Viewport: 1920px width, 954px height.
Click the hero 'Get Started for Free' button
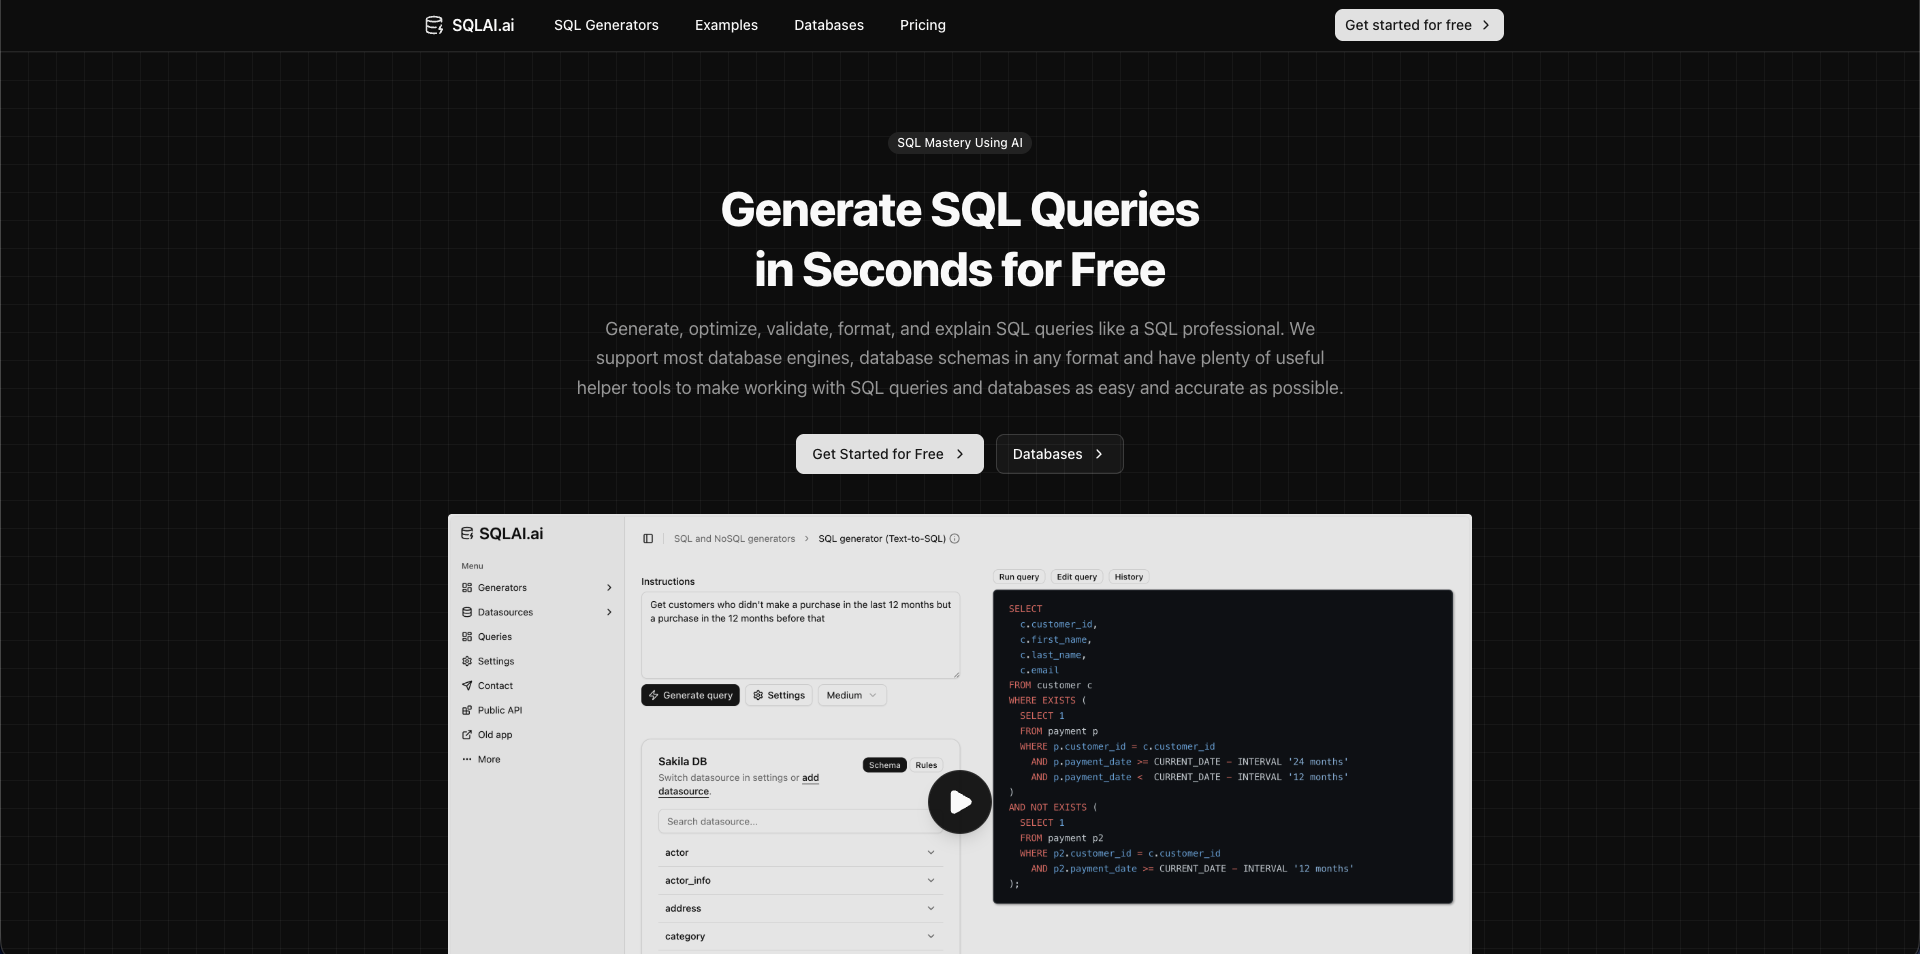(890, 454)
